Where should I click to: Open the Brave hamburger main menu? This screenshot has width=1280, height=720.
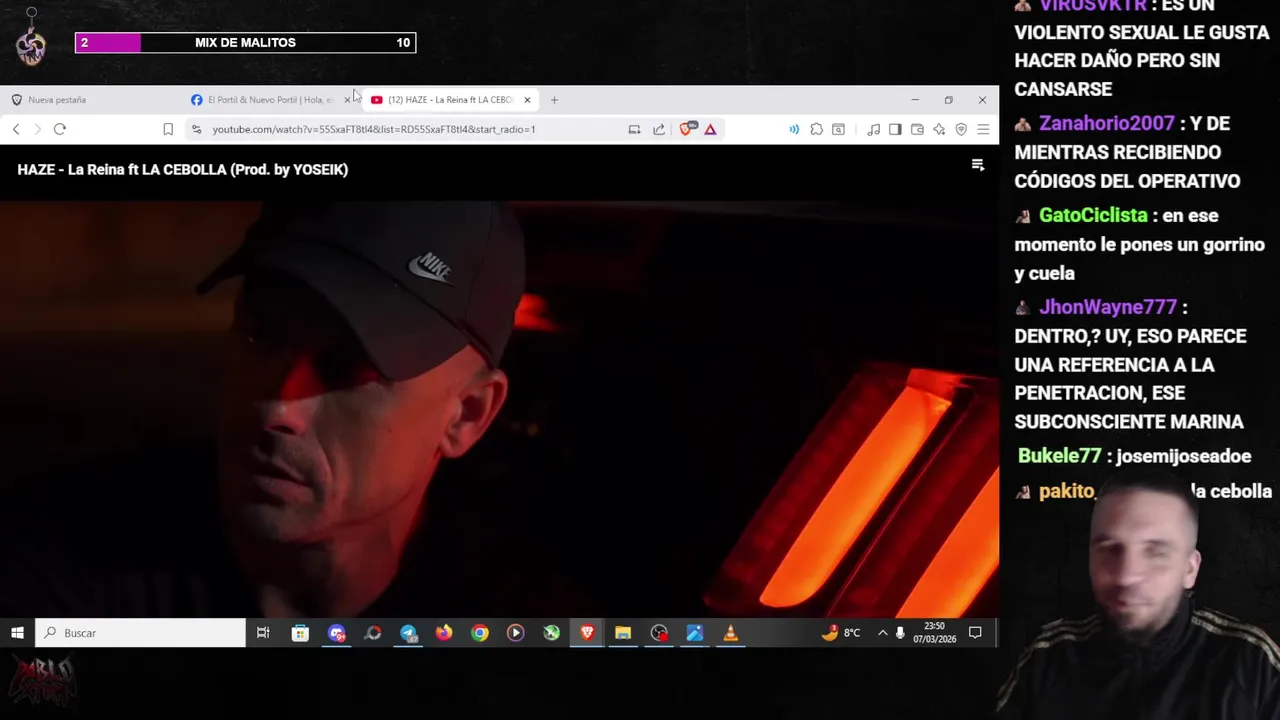983,129
